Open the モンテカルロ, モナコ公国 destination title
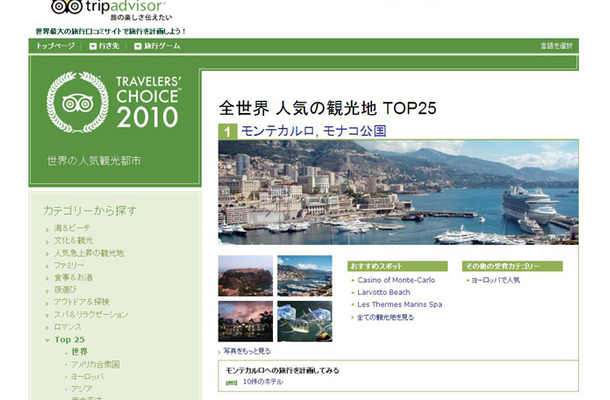This screenshot has width=610, height=400. 314,131
